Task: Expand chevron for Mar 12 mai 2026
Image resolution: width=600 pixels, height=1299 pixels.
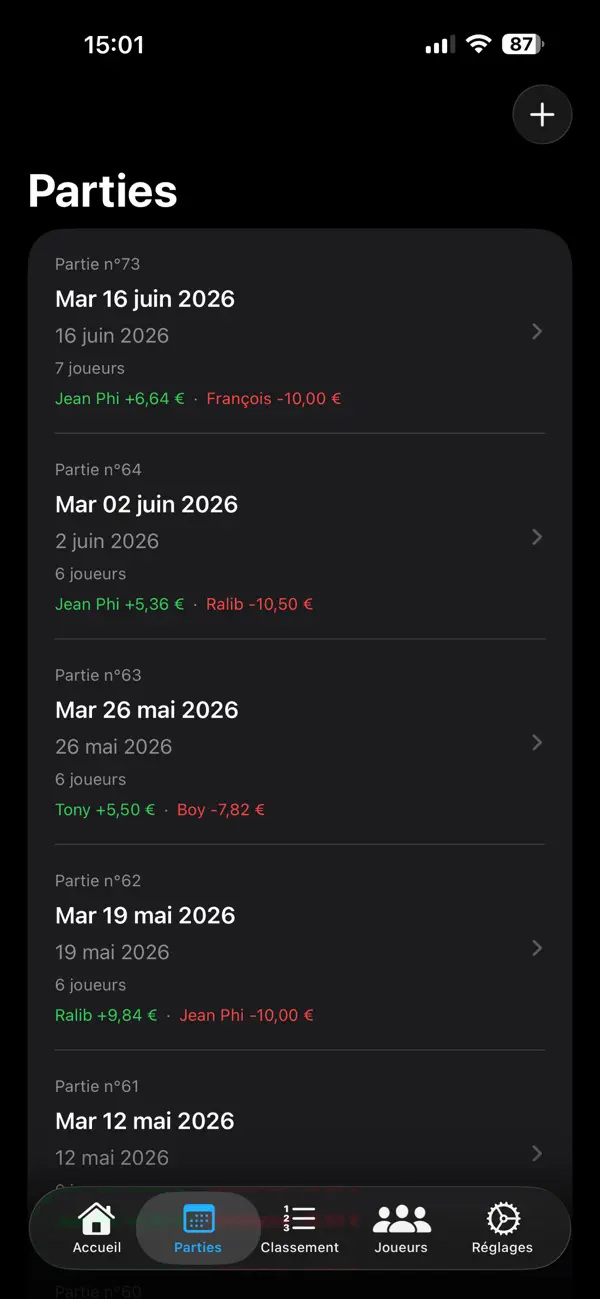Action: 537,1153
